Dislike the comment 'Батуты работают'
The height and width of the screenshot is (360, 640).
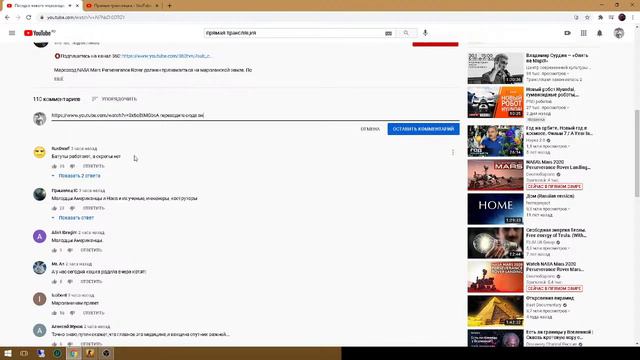click(x=72, y=166)
